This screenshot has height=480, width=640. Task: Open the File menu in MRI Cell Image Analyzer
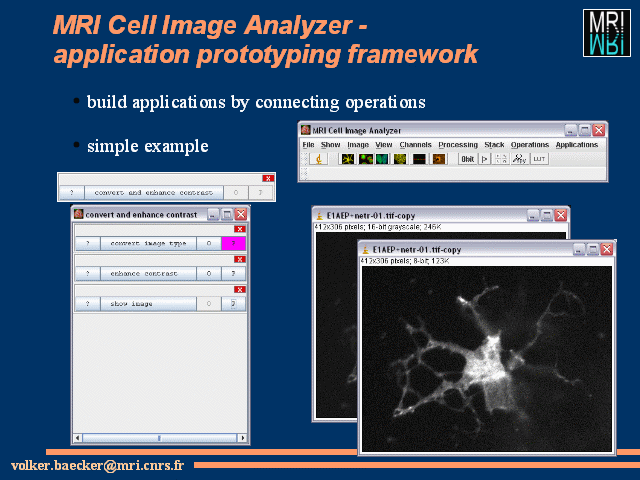pyautogui.click(x=308, y=145)
